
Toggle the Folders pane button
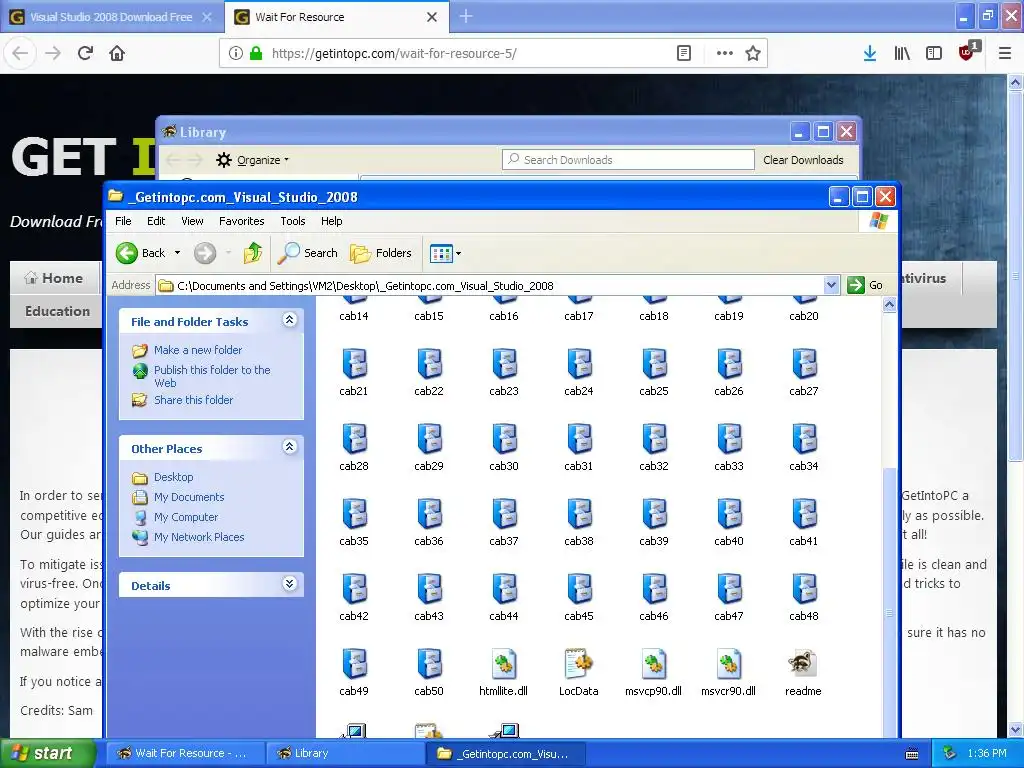381,253
